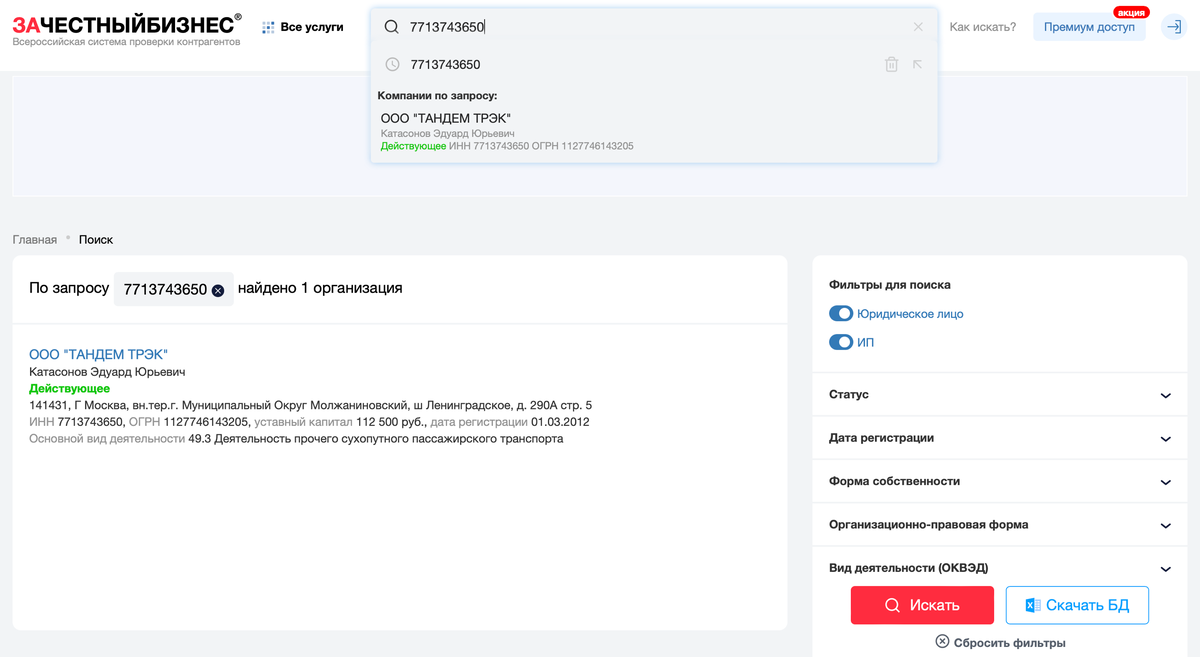This screenshot has height=657, width=1200.
Task: Click the Поиск breadcrumb text
Action: [96, 240]
